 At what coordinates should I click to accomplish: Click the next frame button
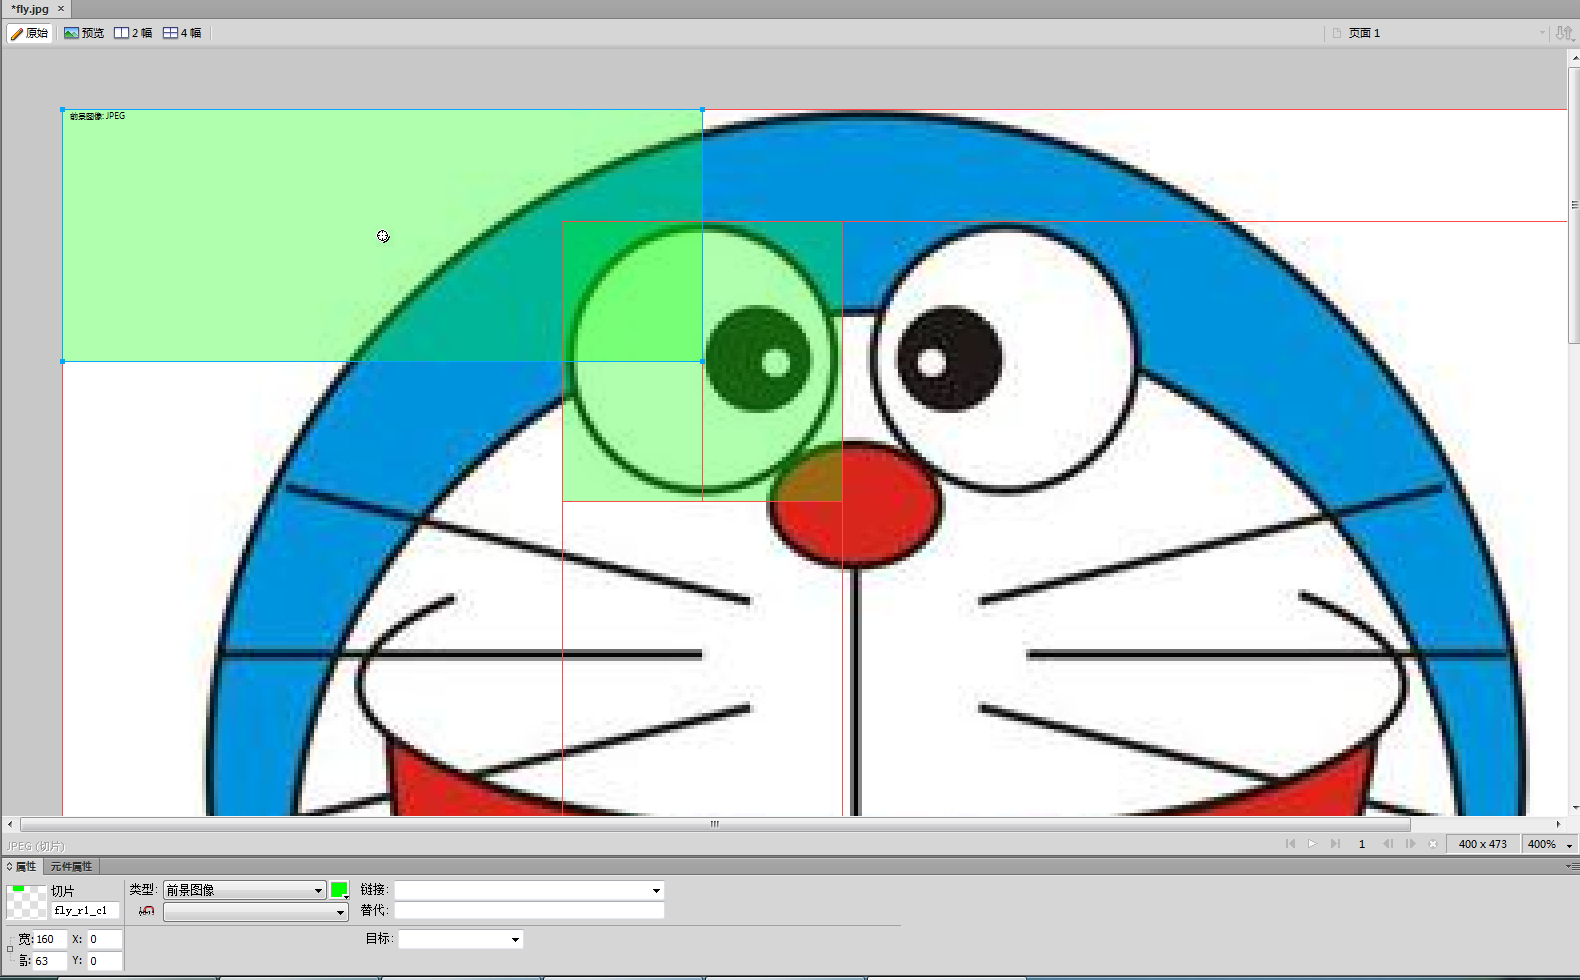pyautogui.click(x=1410, y=844)
